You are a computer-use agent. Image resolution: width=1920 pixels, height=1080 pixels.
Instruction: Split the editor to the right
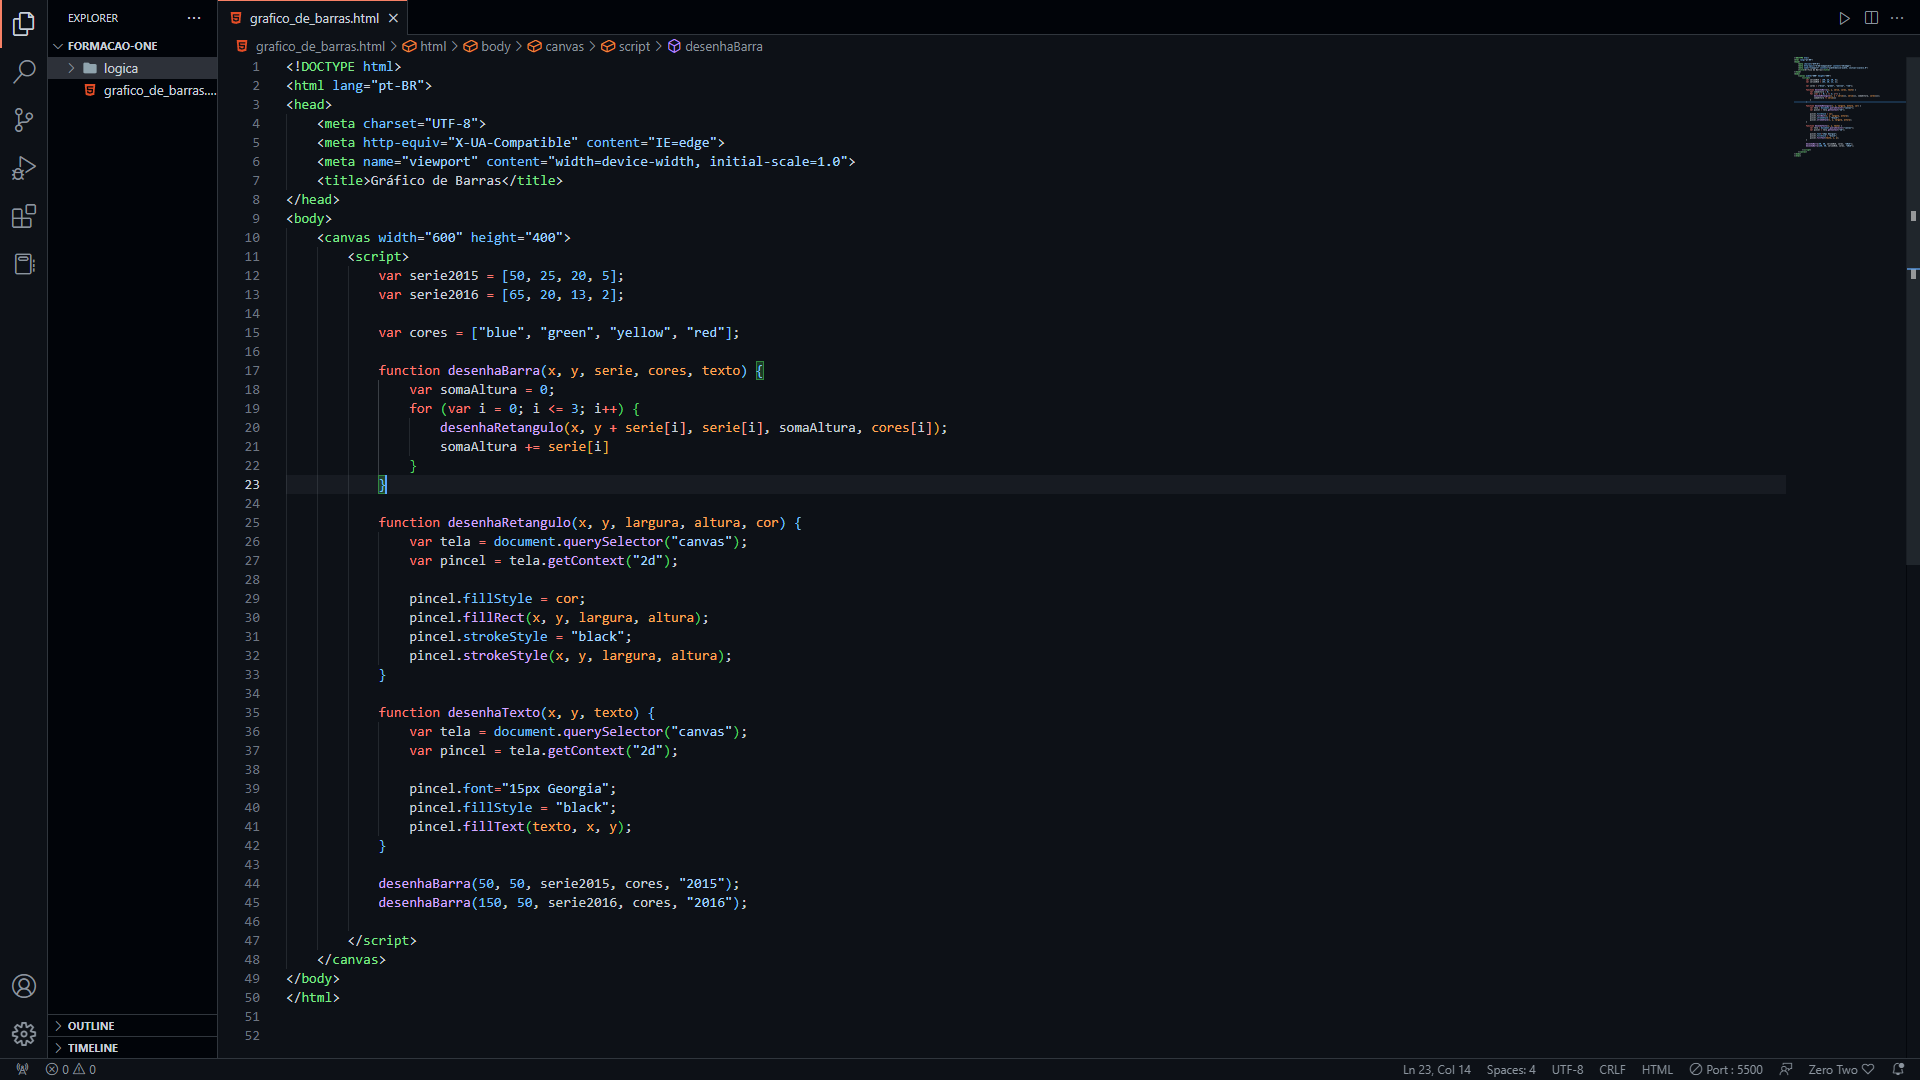click(x=1871, y=18)
